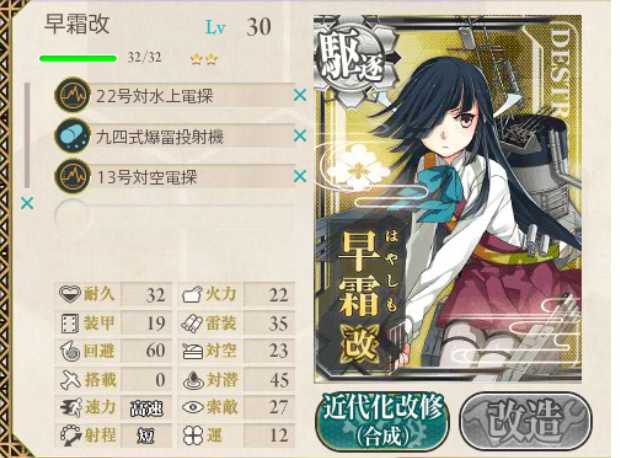This screenshot has height=458, width=620.
Task: Open the 近代化改修 (合成) modernization button
Action: pyautogui.click(x=382, y=422)
